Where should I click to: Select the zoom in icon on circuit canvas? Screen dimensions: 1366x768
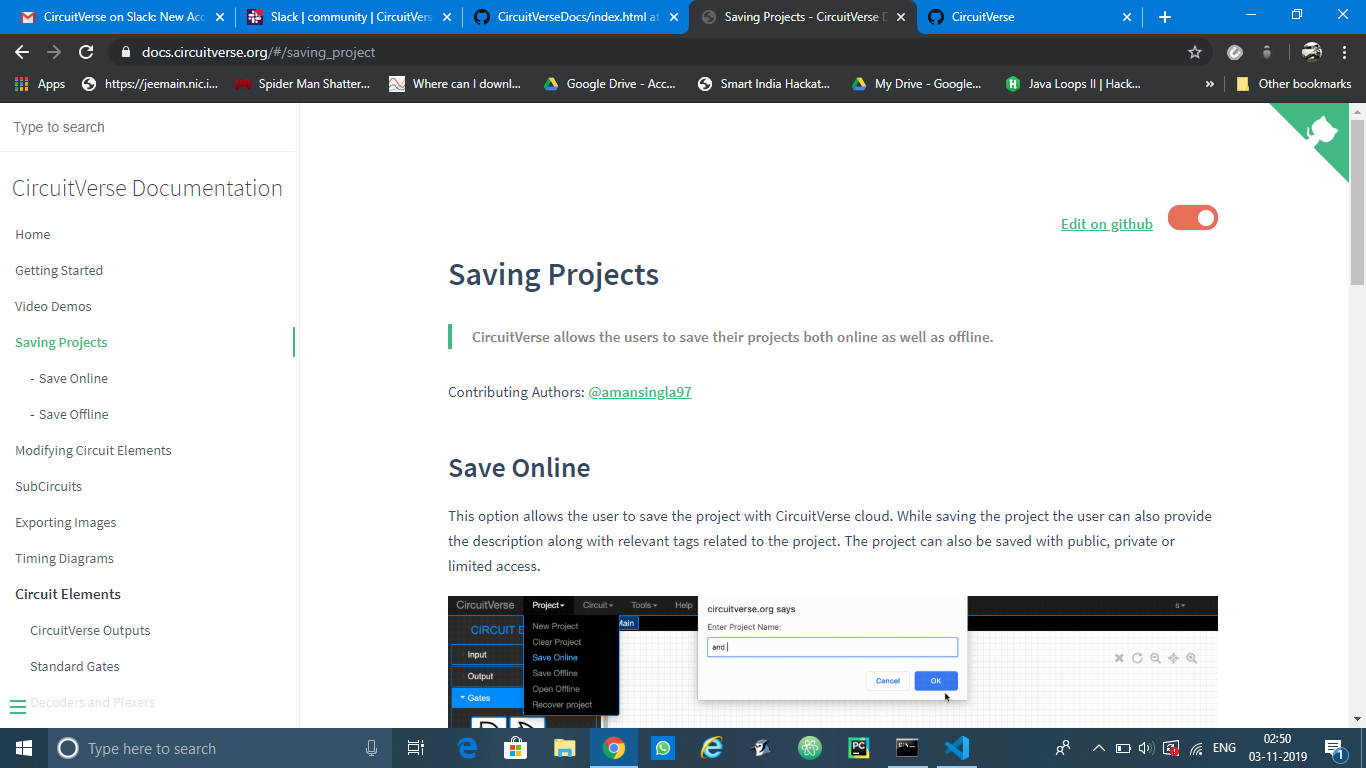click(x=1191, y=658)
